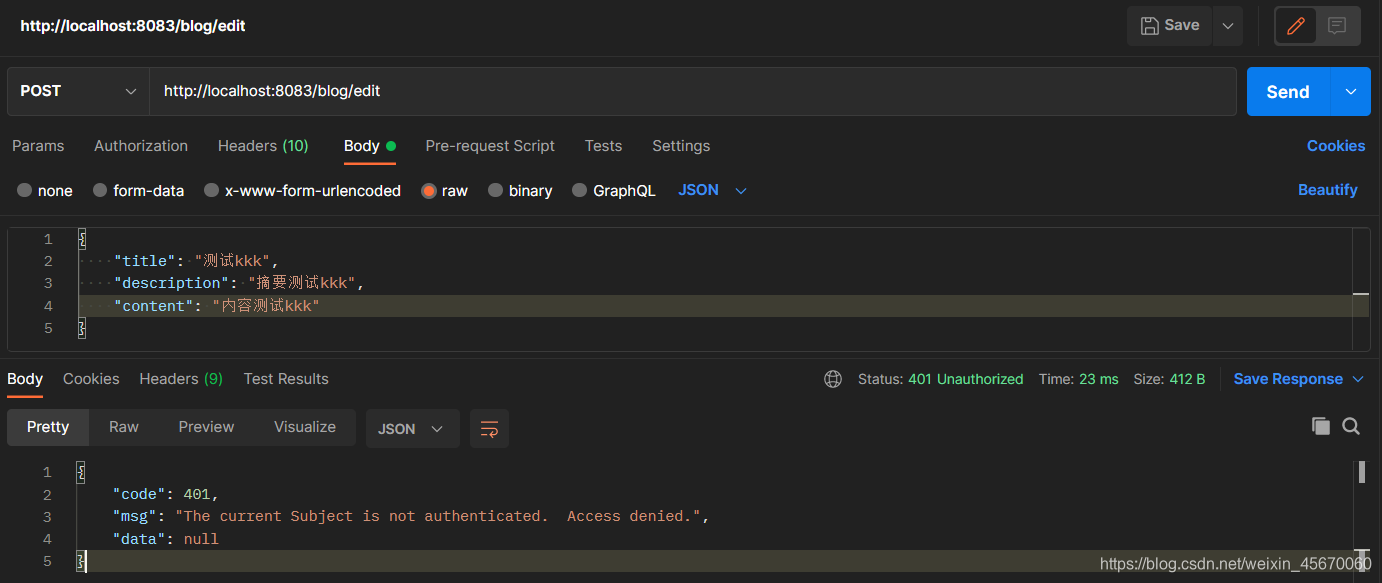The image size is (1382, 583).
Task: Switch to the Authorization tab
Action: click(x=141, y=146)
